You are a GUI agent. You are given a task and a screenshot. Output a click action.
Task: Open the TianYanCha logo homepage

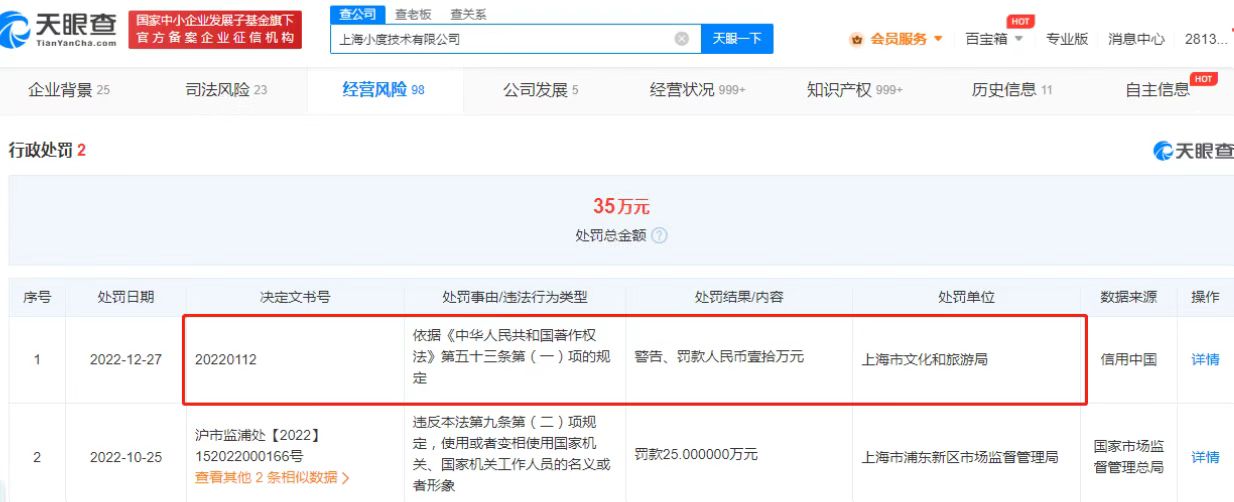[x=60, y=29]
